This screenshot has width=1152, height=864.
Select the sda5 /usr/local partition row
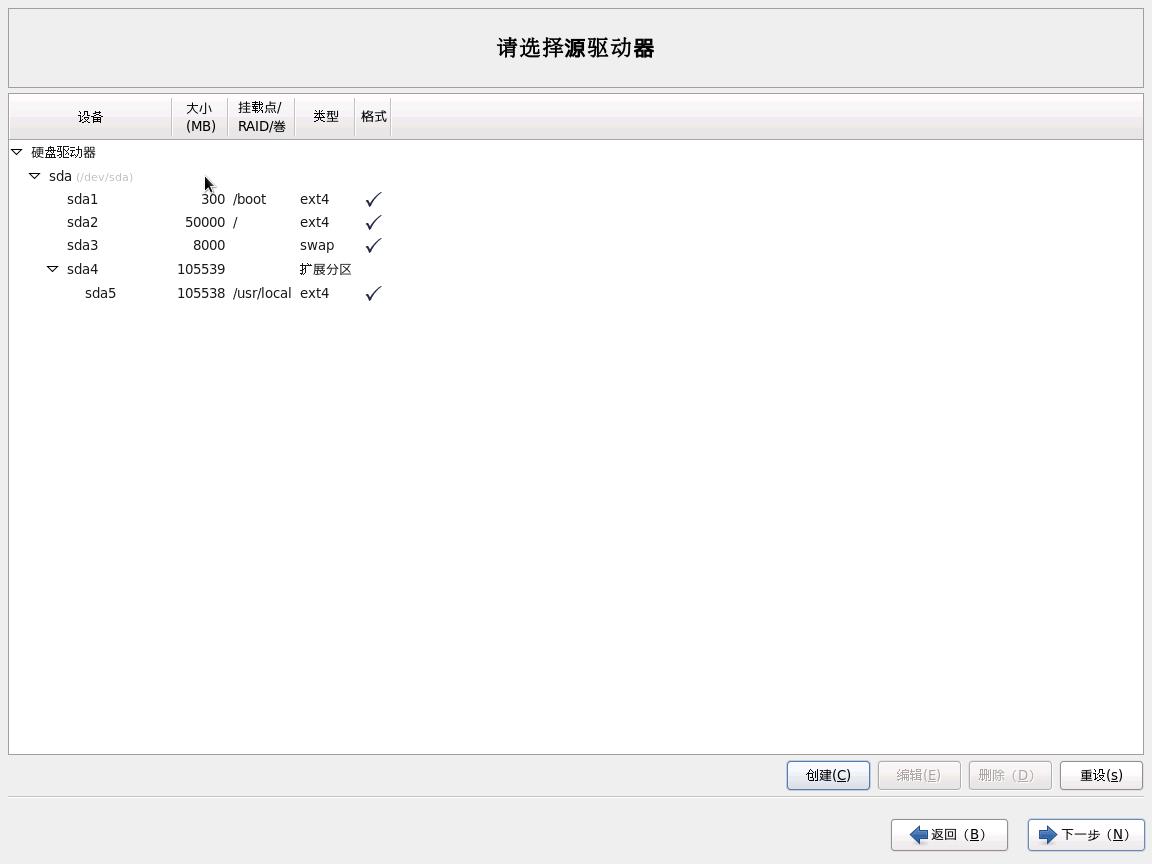click(x=100, y=293)
